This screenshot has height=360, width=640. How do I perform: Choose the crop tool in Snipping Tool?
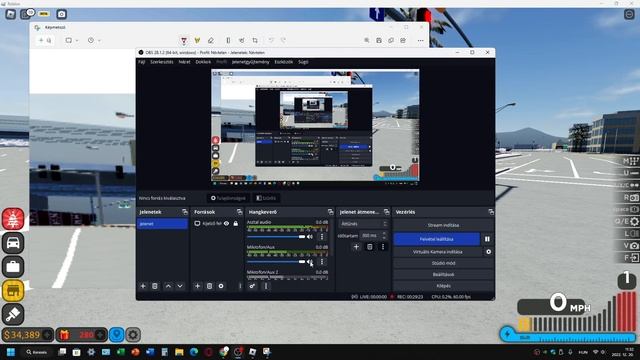255,40
